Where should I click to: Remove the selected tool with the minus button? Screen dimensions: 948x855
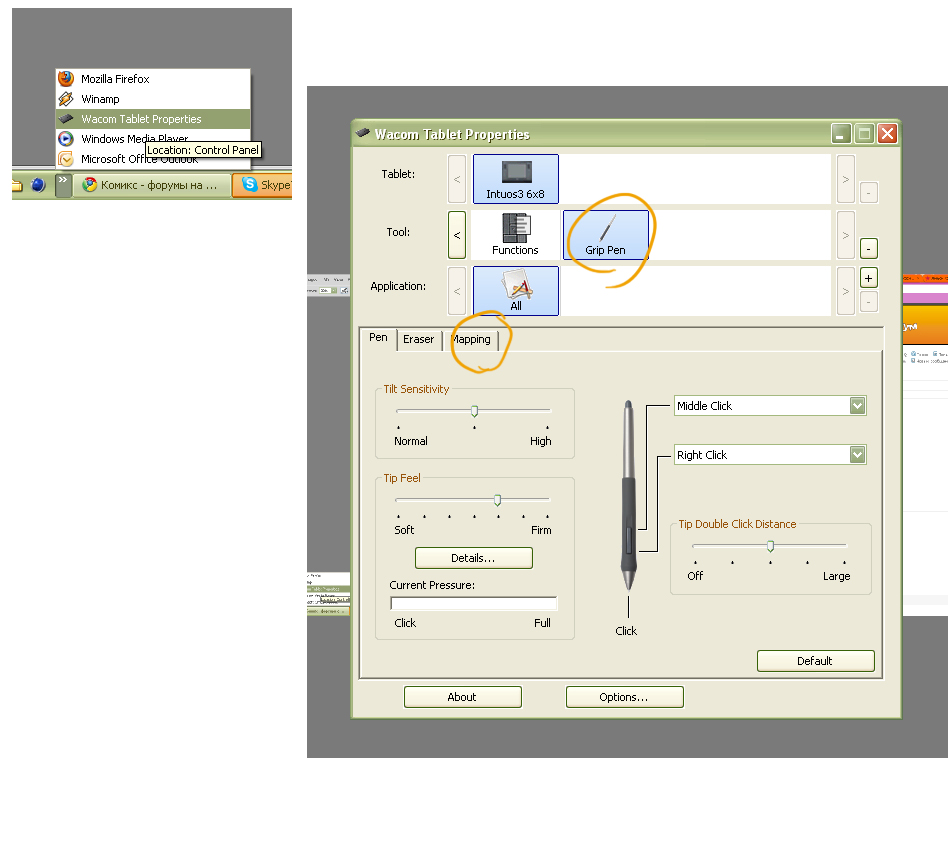coord(869,249)
